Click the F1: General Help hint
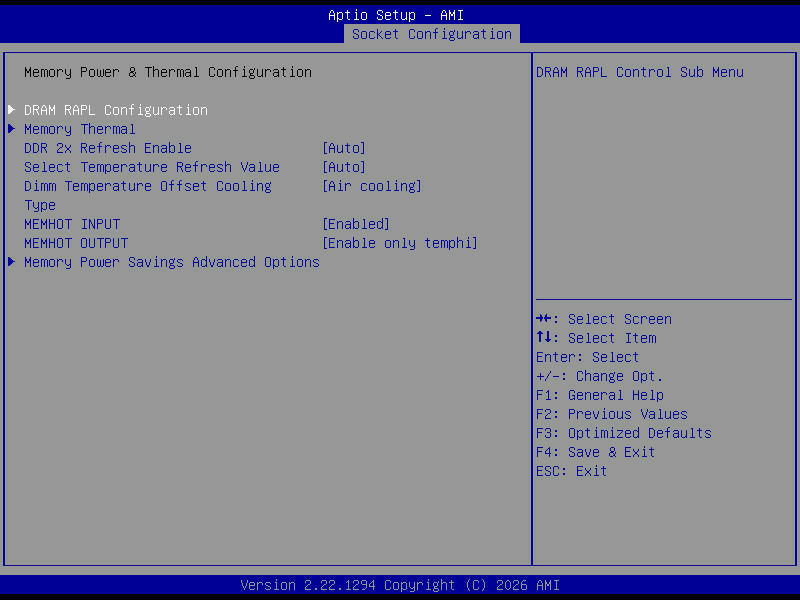 coord(599,395)
